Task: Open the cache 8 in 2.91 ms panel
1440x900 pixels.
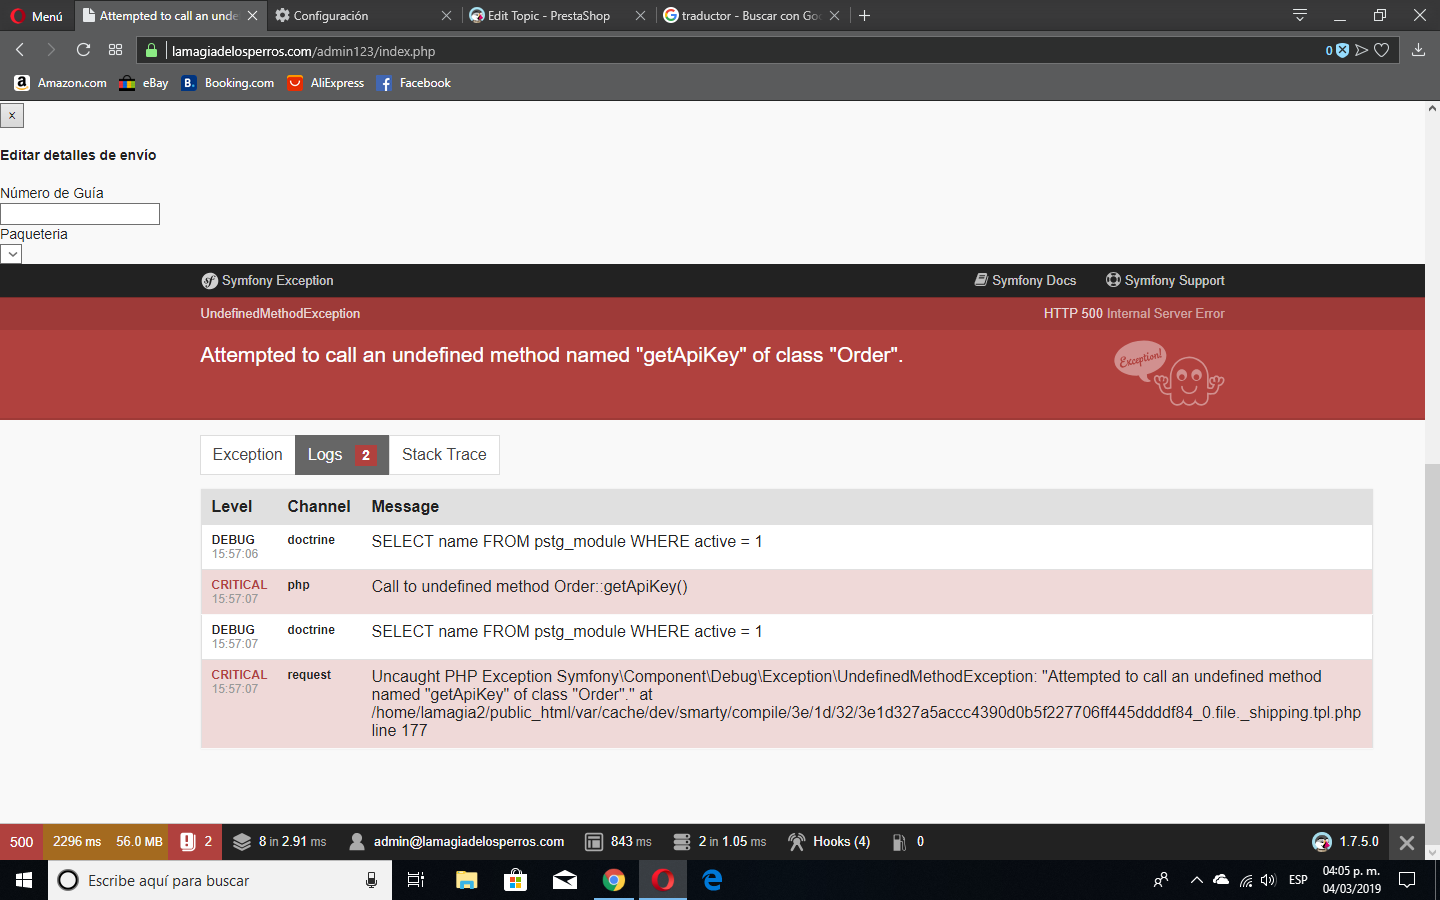Action: coord(280,842)
